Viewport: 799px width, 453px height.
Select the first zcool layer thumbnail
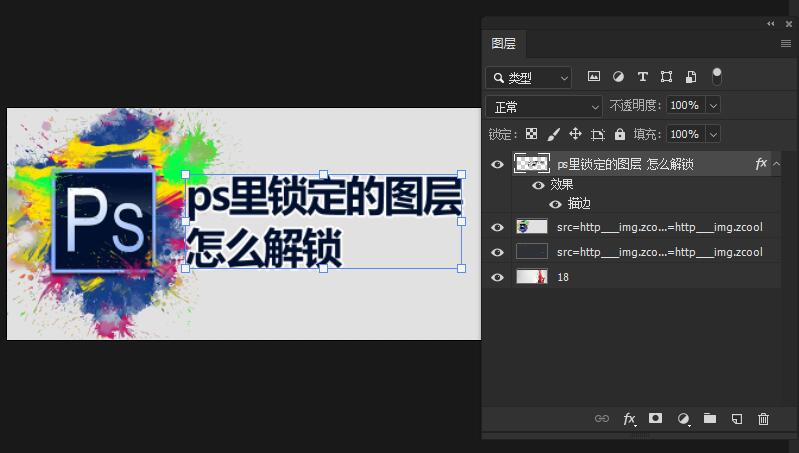point(531,227)
